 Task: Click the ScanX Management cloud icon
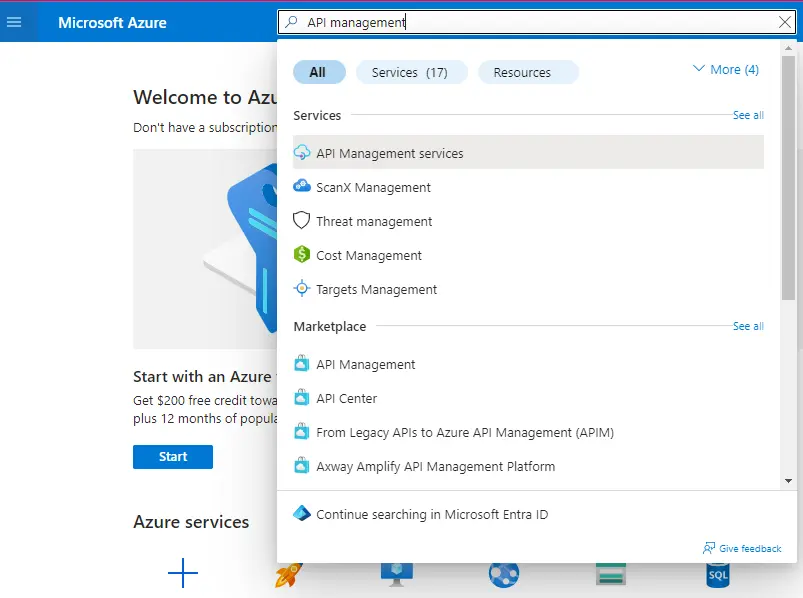coord(302,186)
